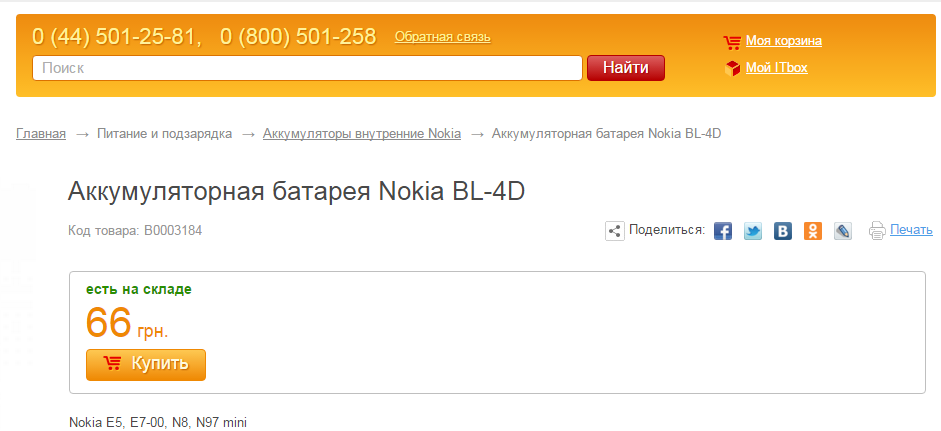Screen dimensions: 941x431
Task: Click the share icon before Поделиться
Action: coord(615,231)
